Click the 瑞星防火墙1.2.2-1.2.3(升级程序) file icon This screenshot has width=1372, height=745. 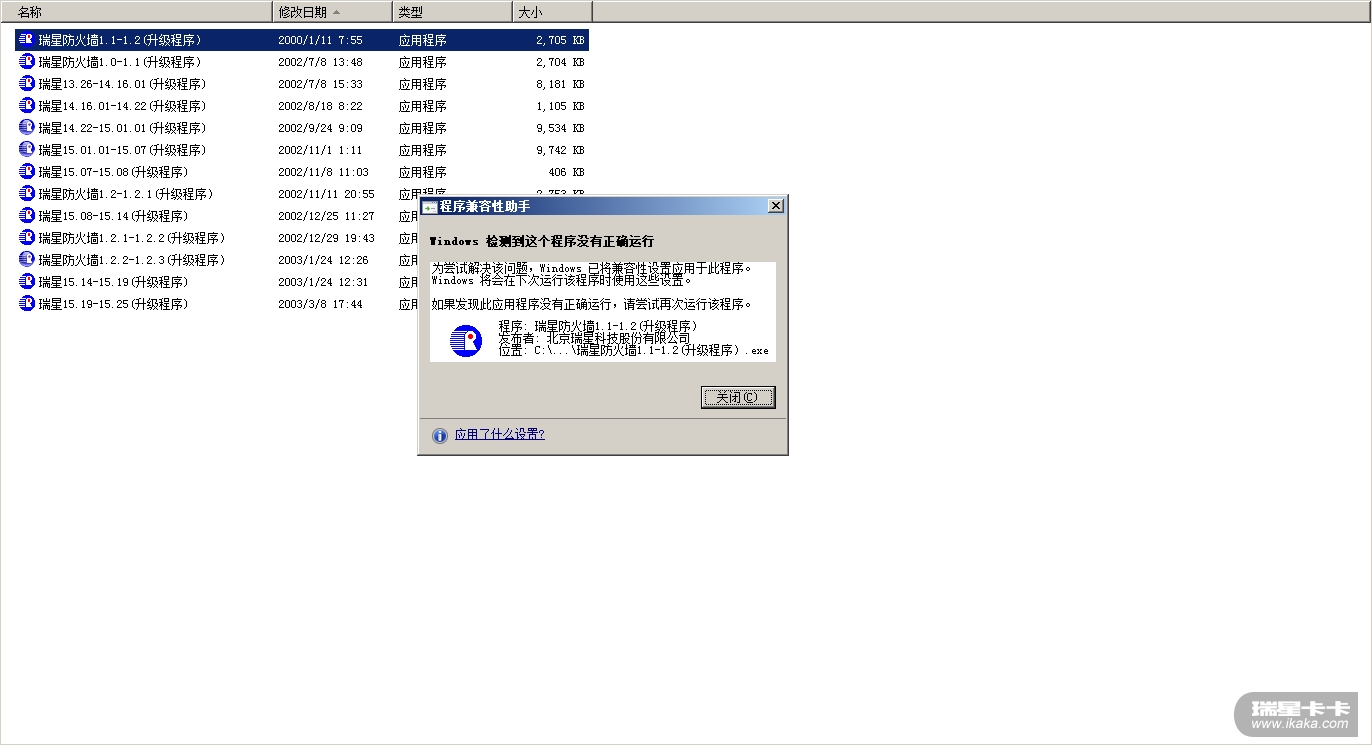point(27,260)
